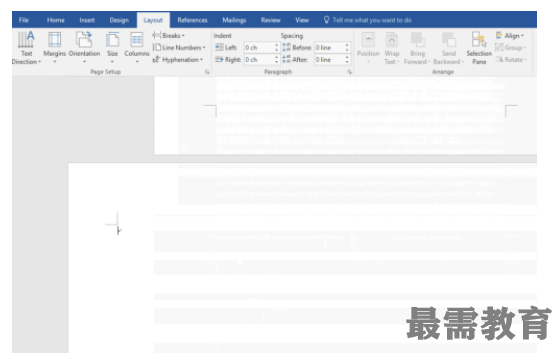
Task: Open the Selection Pane
Action: 479,48
